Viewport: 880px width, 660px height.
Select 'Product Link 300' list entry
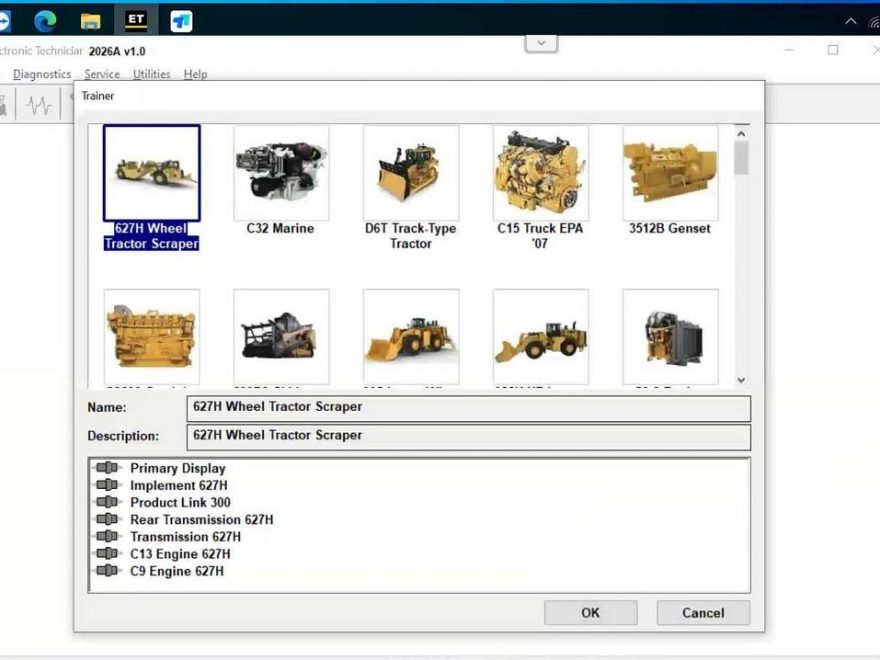click(x=180, y=502)
